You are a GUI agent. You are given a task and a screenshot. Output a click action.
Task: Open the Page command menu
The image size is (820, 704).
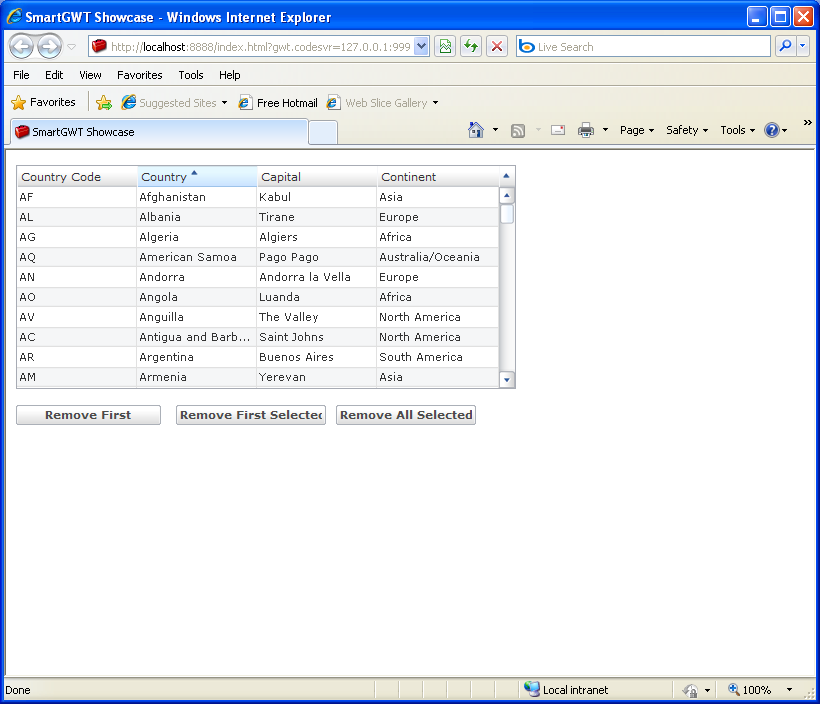click(637, 130)
